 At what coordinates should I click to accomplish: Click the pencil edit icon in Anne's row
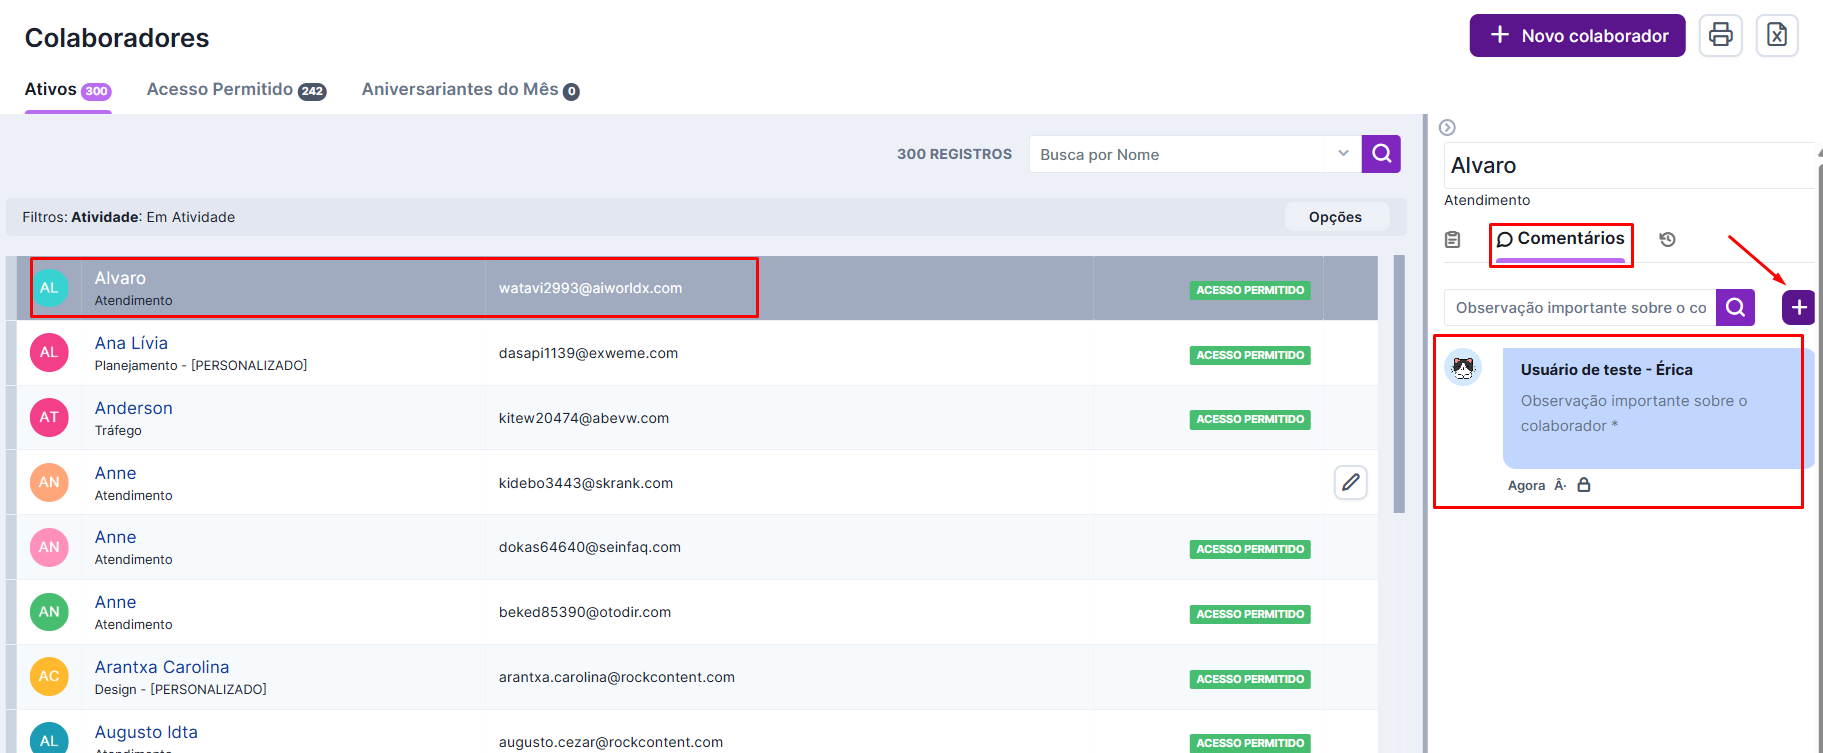pos(1350,483)
